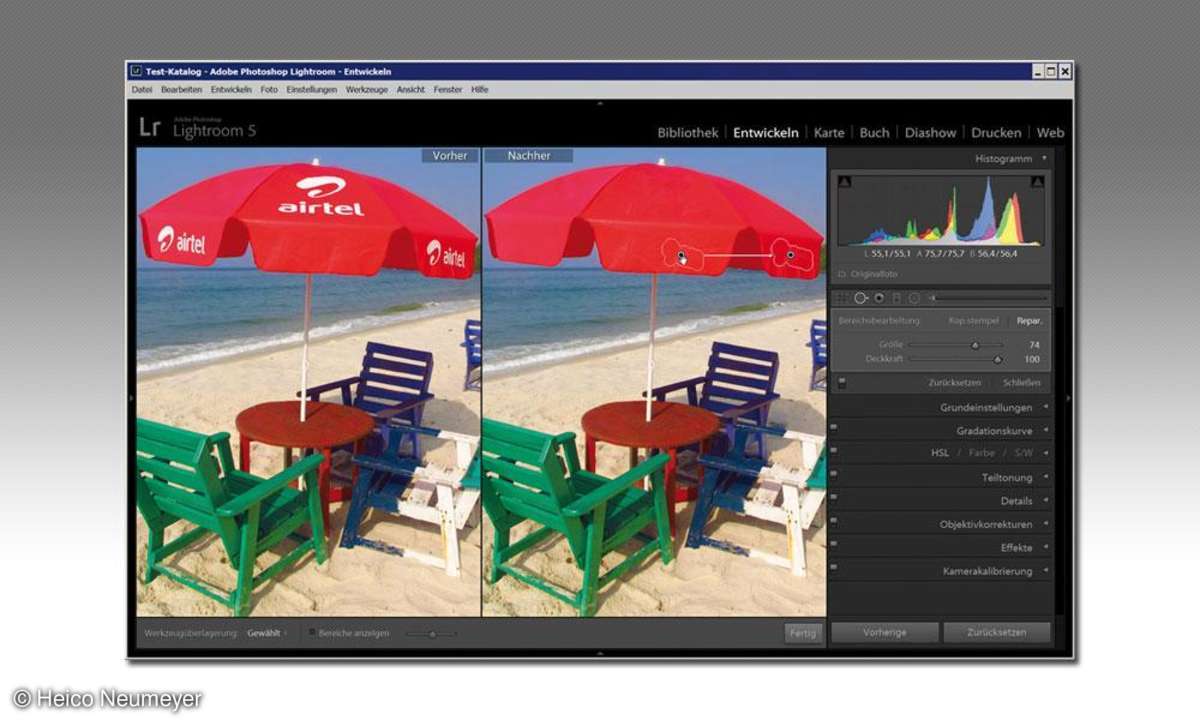This screenshot has height=720, width=1200.
Task: Expand the Details panel
Action: point(1046,500)
